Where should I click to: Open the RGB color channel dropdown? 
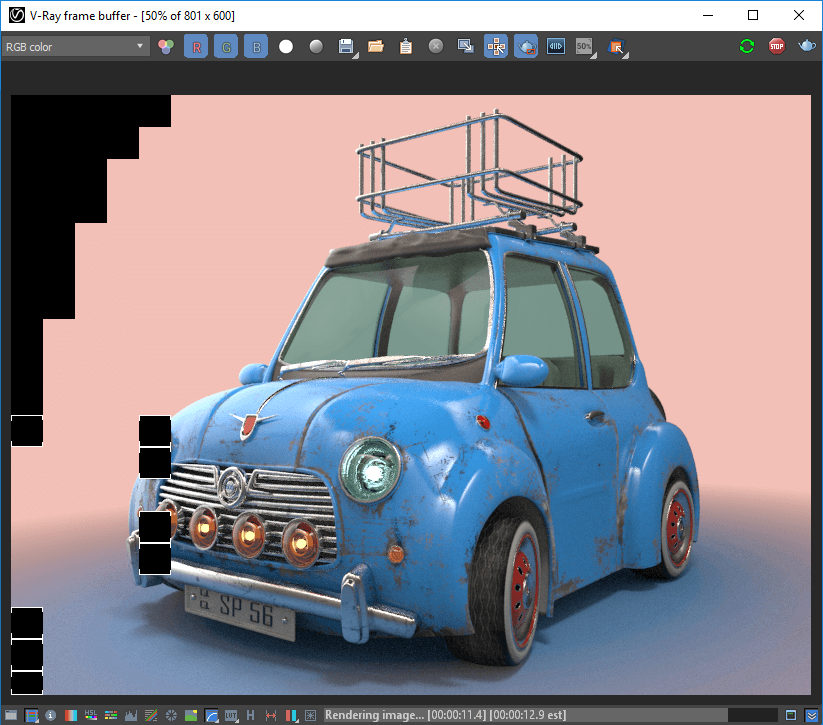coord(75,47)
